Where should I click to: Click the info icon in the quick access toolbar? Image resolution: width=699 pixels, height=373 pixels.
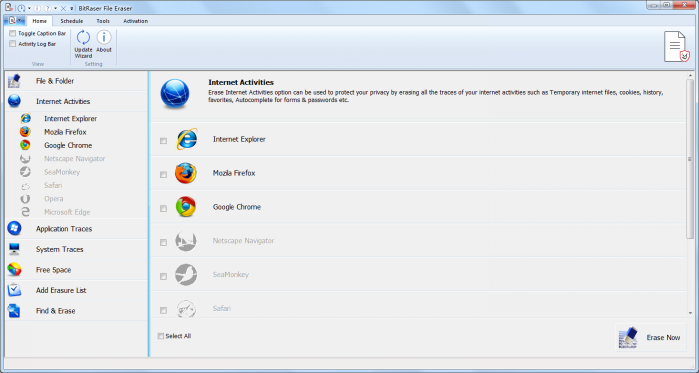click(37, 8)
